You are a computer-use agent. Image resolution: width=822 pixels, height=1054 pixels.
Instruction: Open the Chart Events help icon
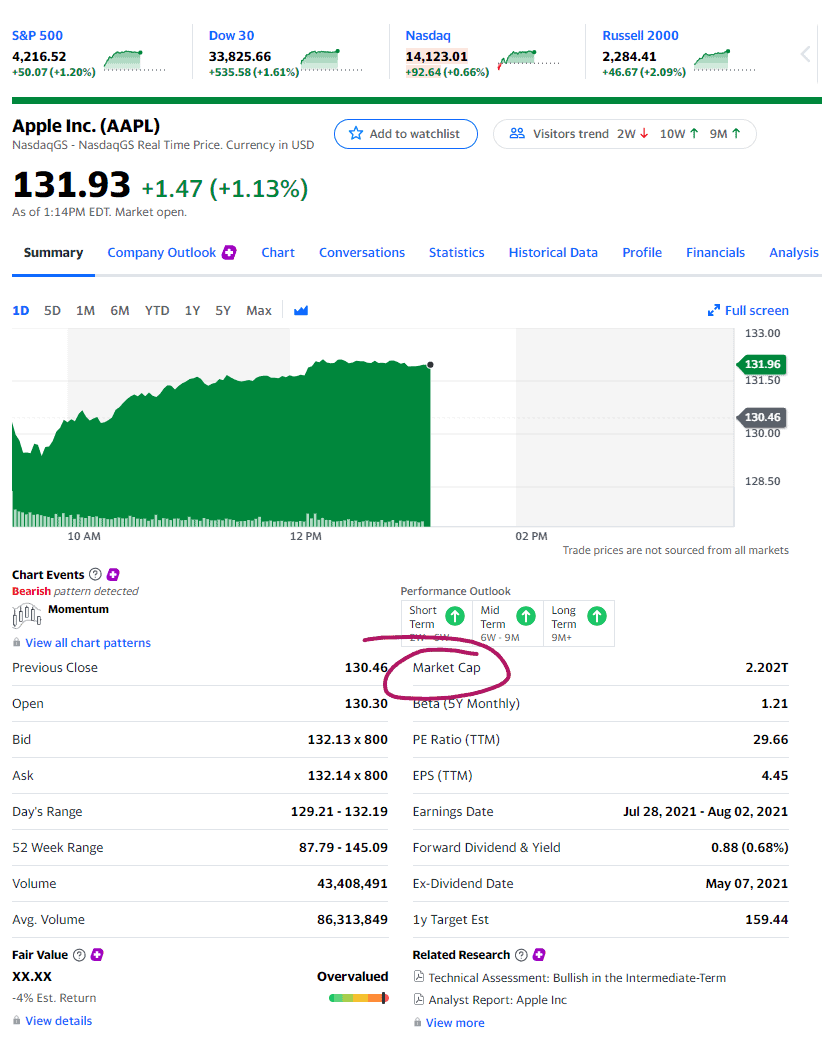[x=93, y=574]
